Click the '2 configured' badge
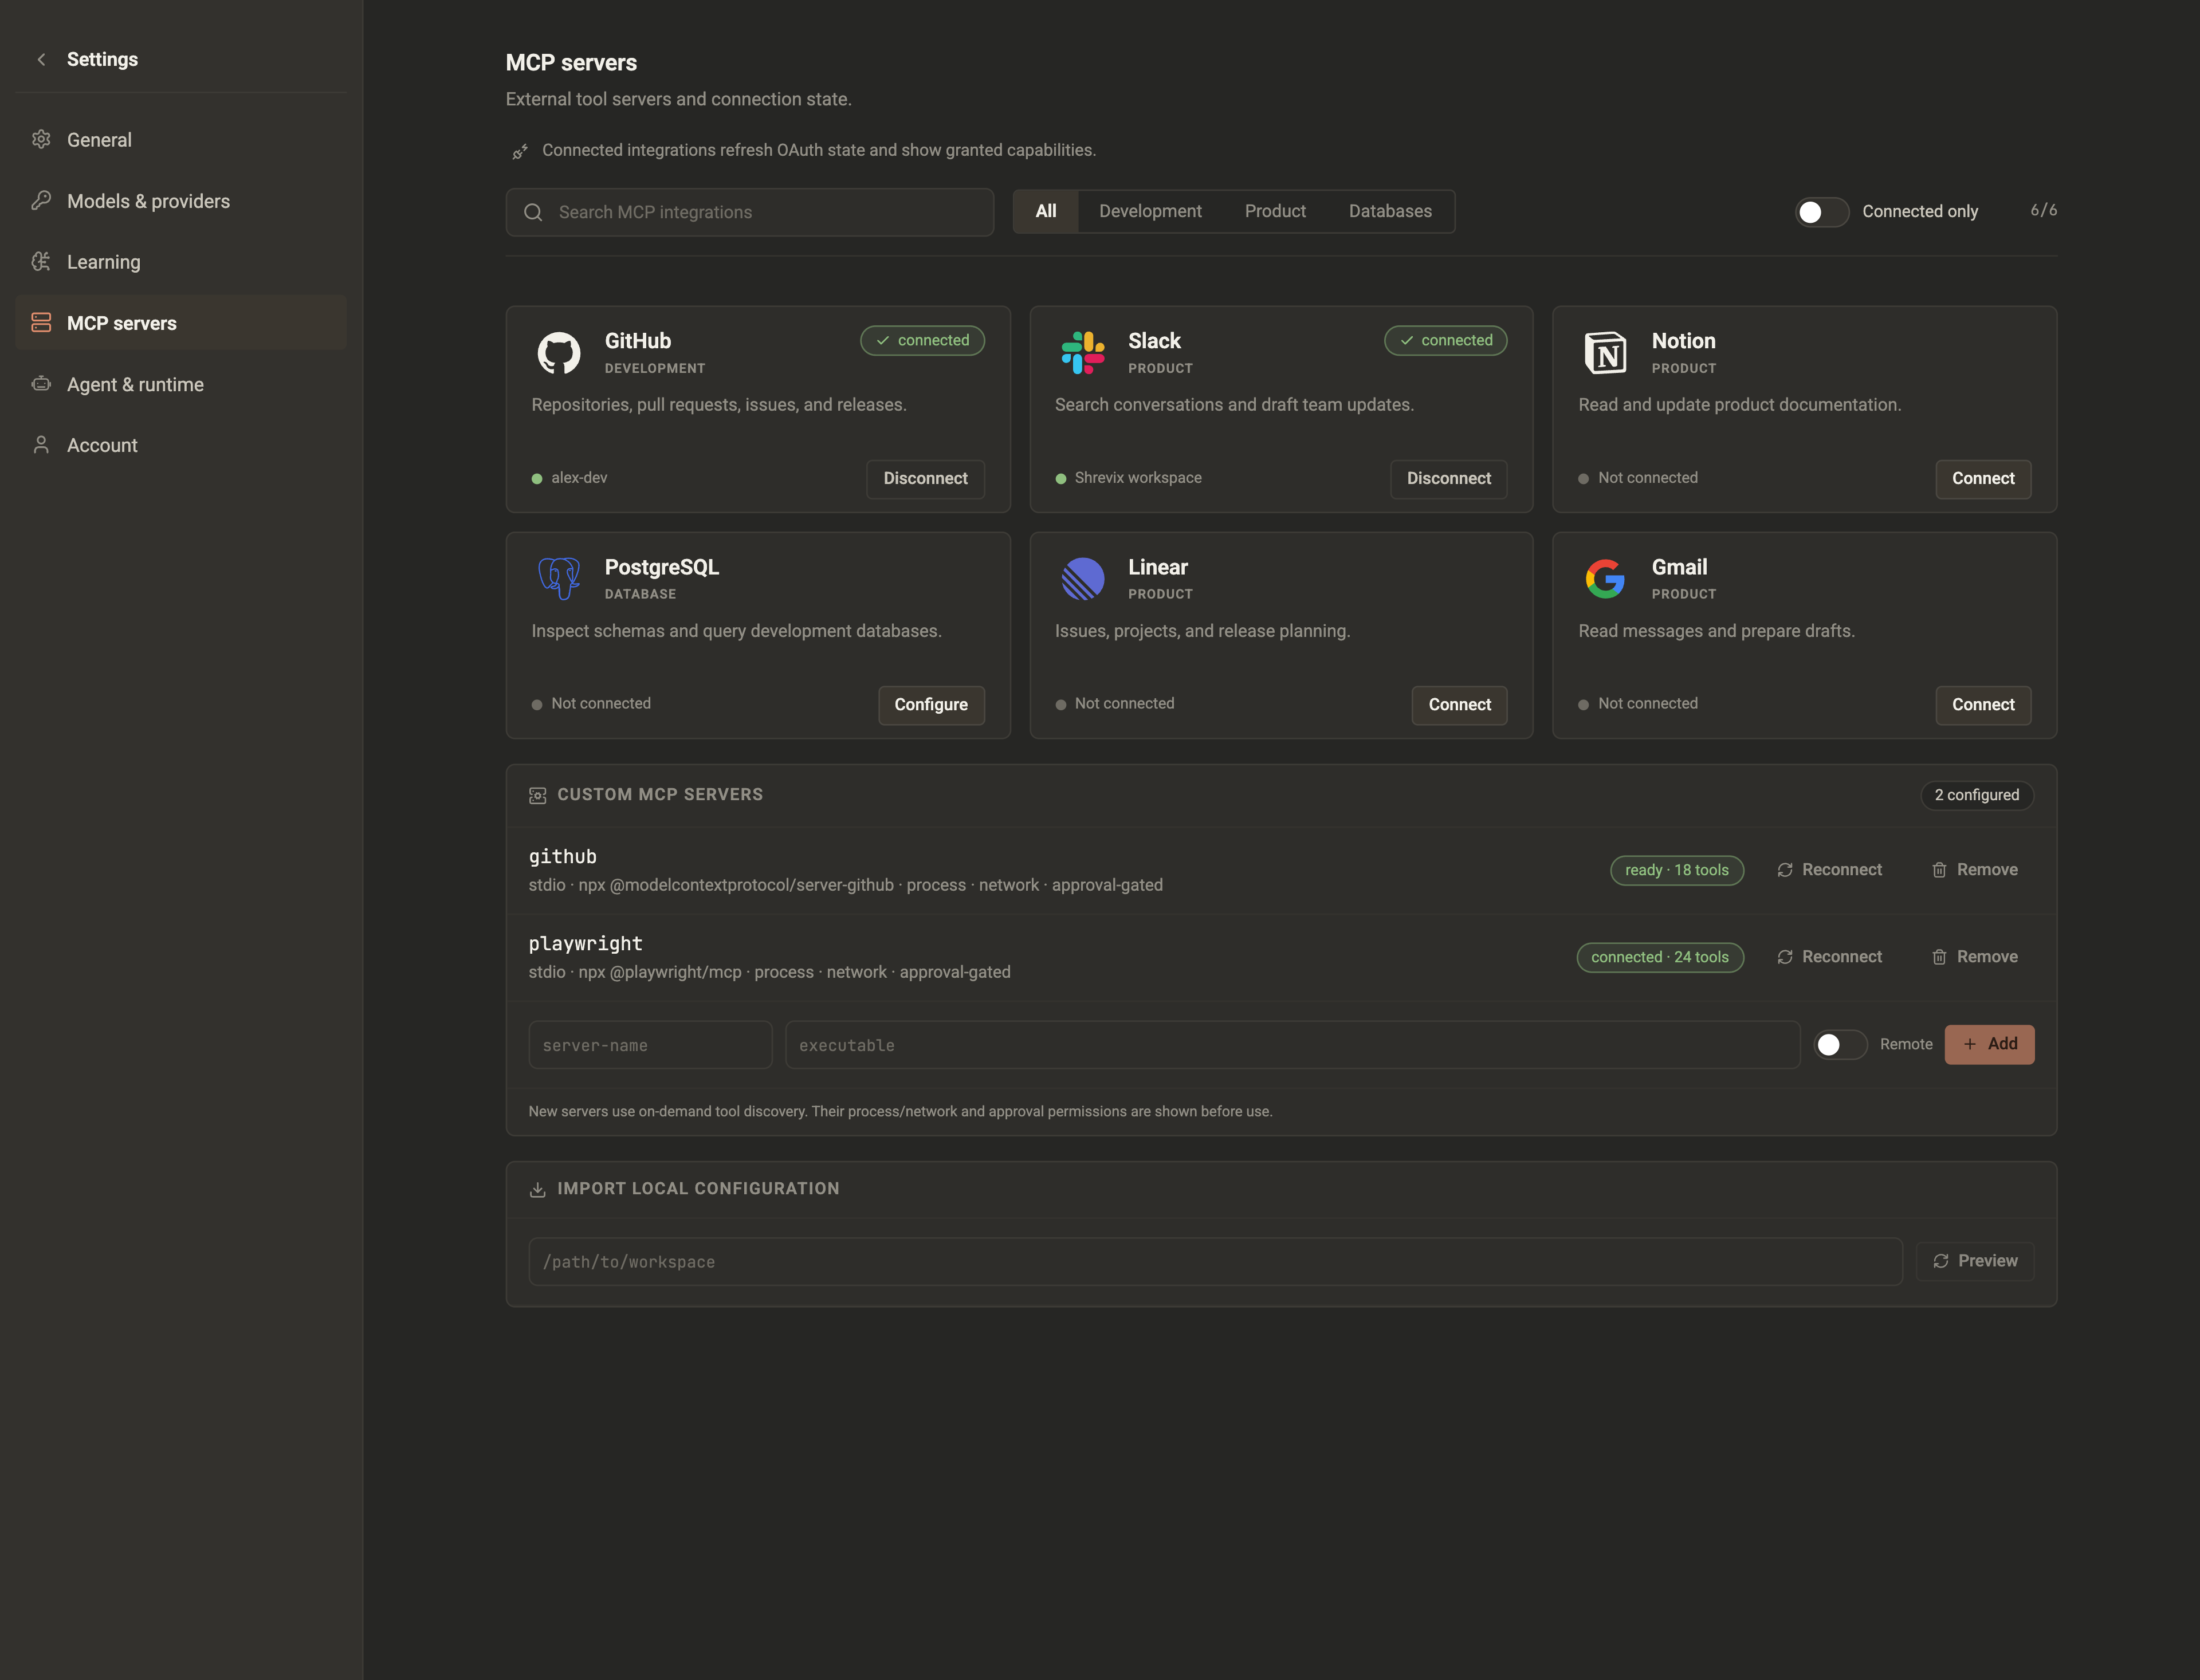This screenshot has height=1680, width=2200. pos(1977,796)
